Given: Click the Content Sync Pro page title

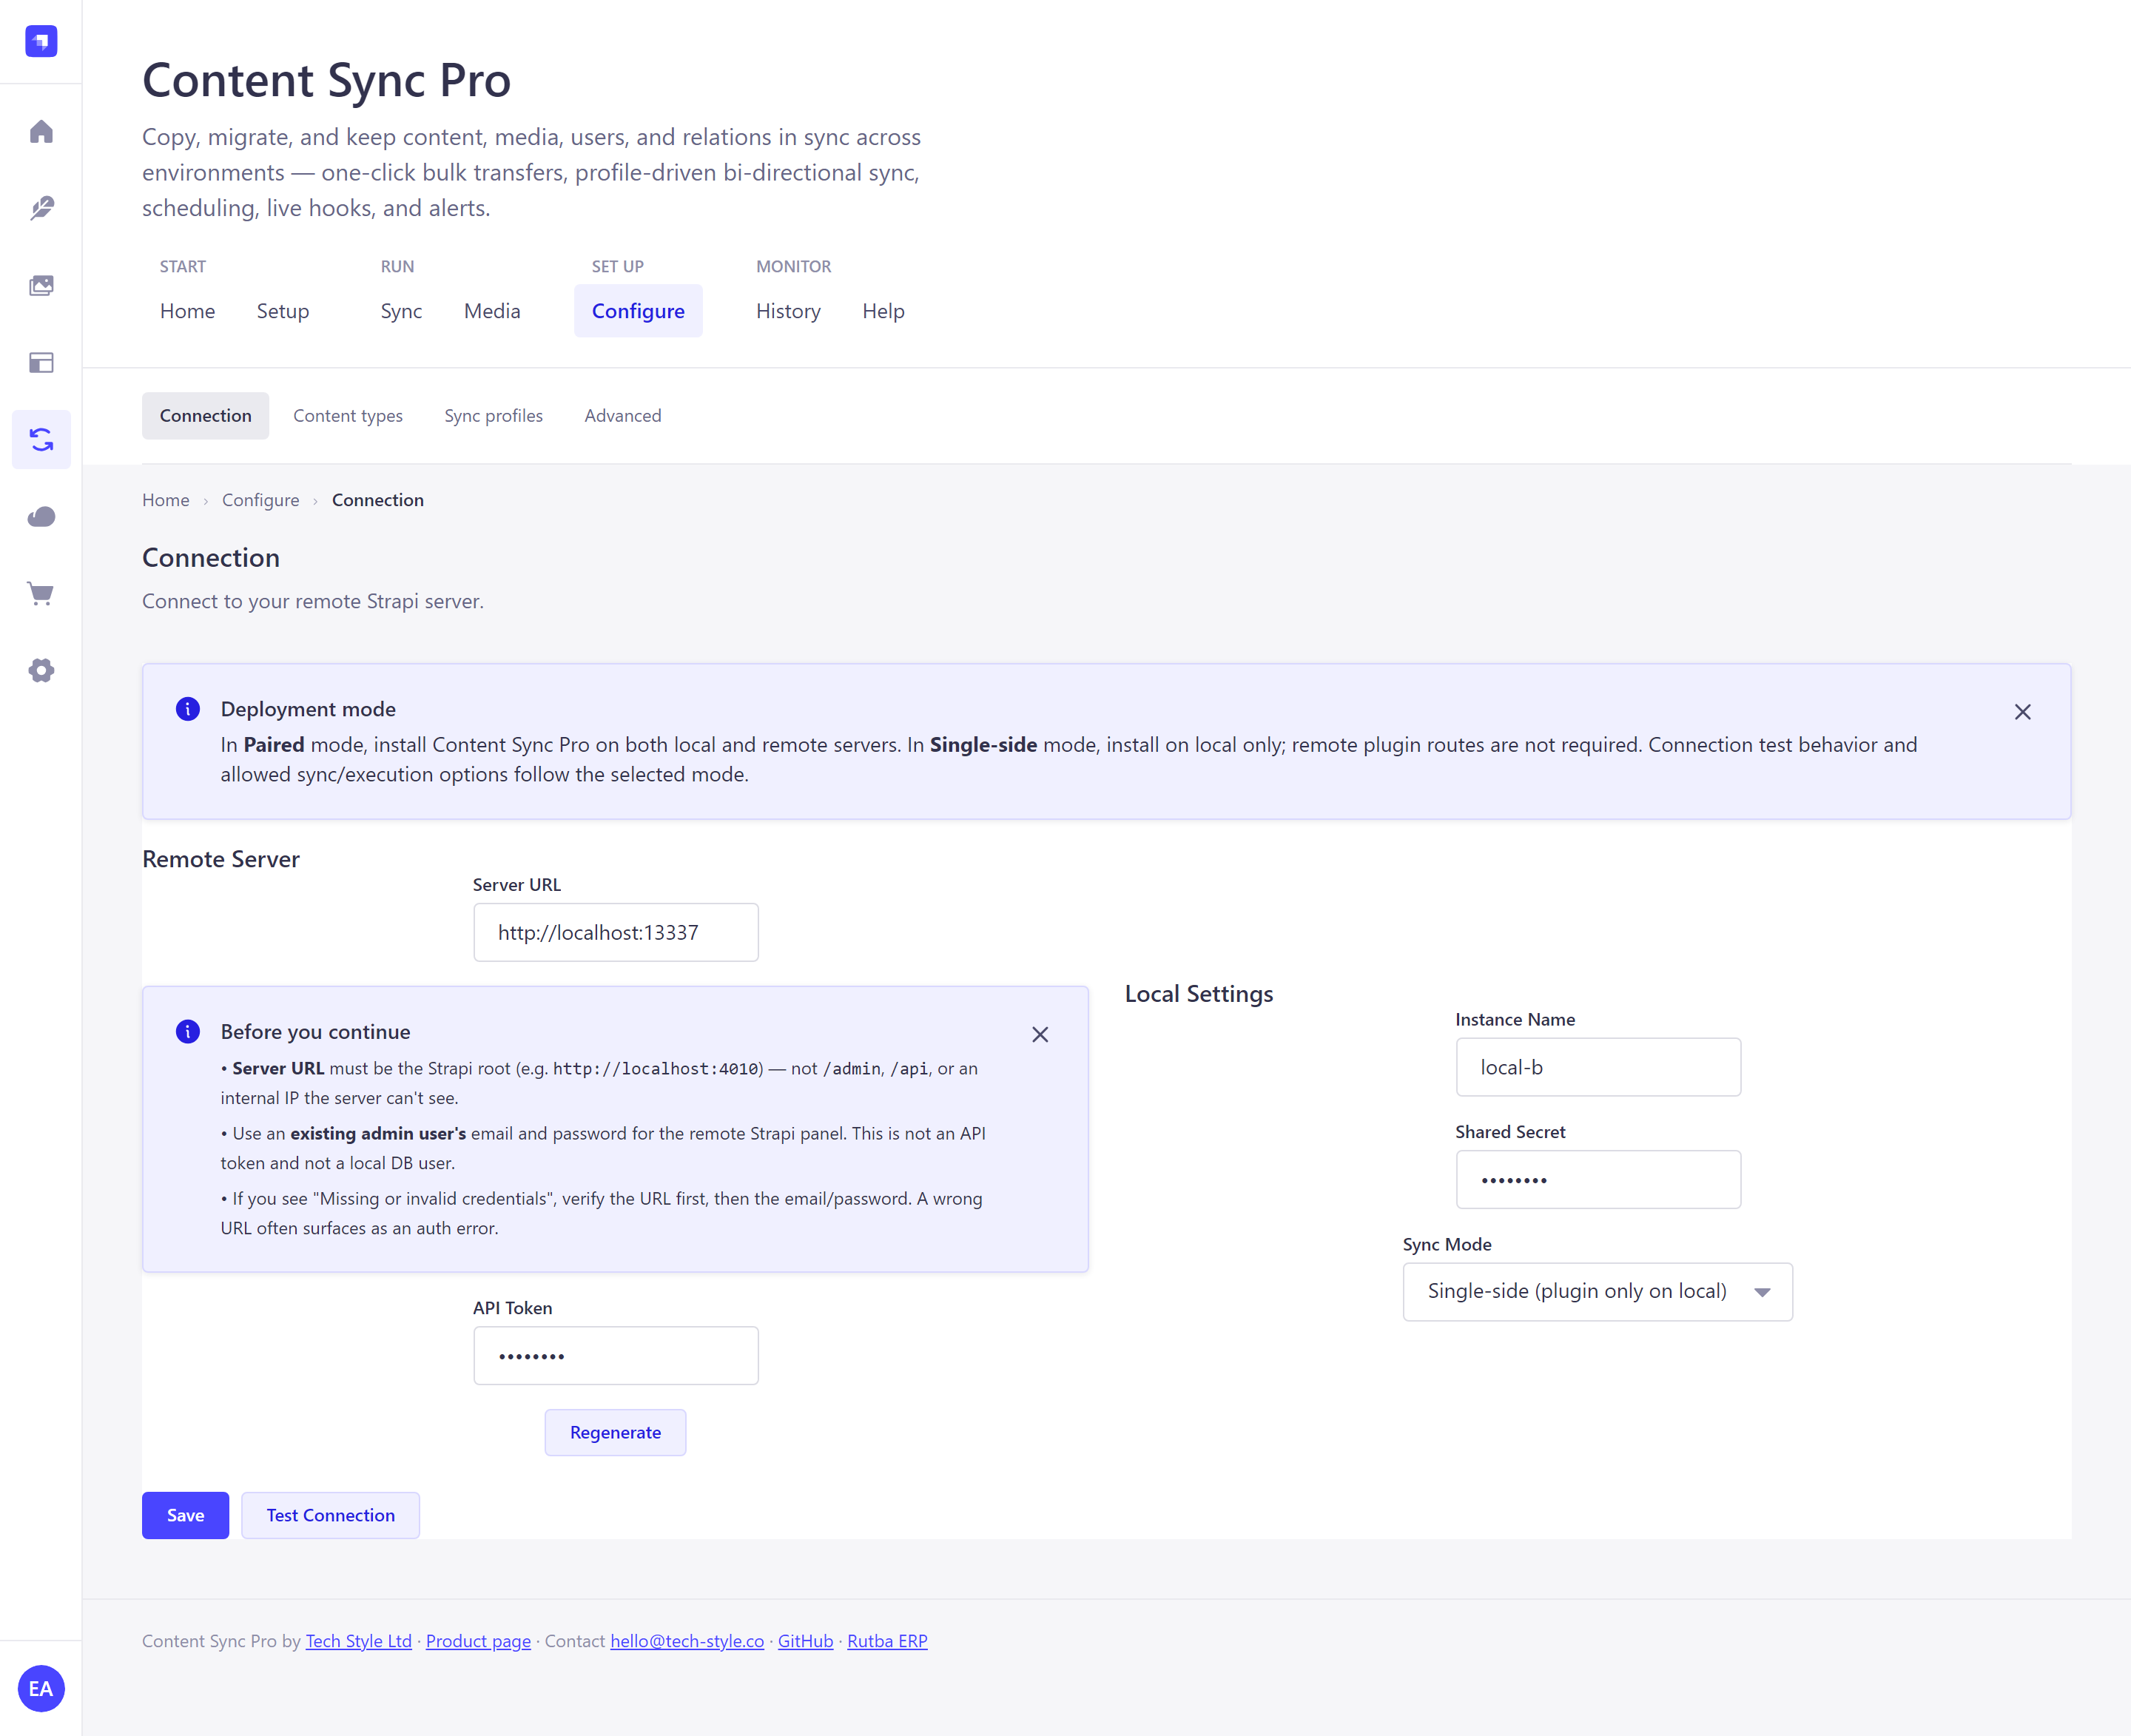Looking at the screenshot, I should (x=326, y=80).
